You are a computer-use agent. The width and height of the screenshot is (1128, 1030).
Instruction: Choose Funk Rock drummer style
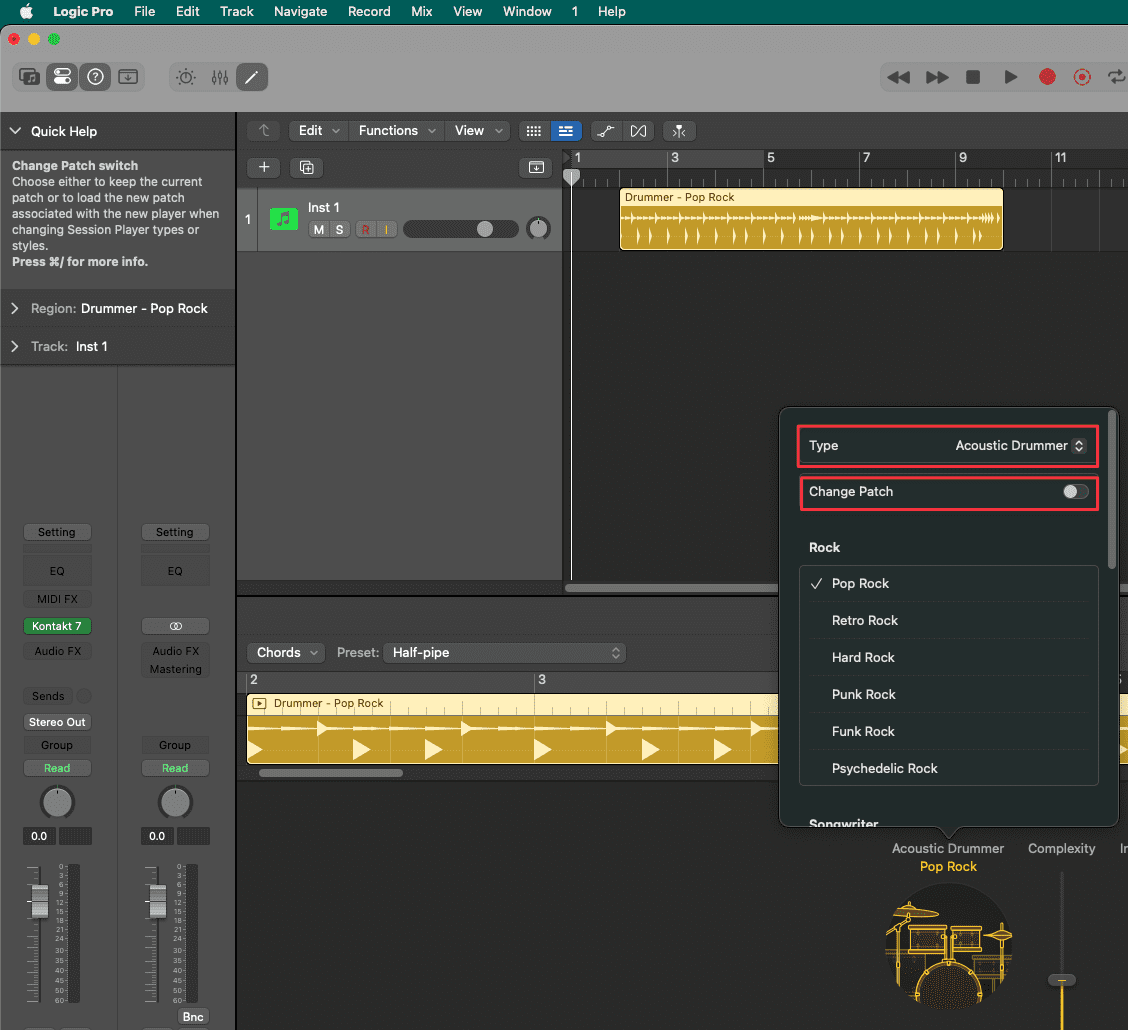click(x=949, y=732)
